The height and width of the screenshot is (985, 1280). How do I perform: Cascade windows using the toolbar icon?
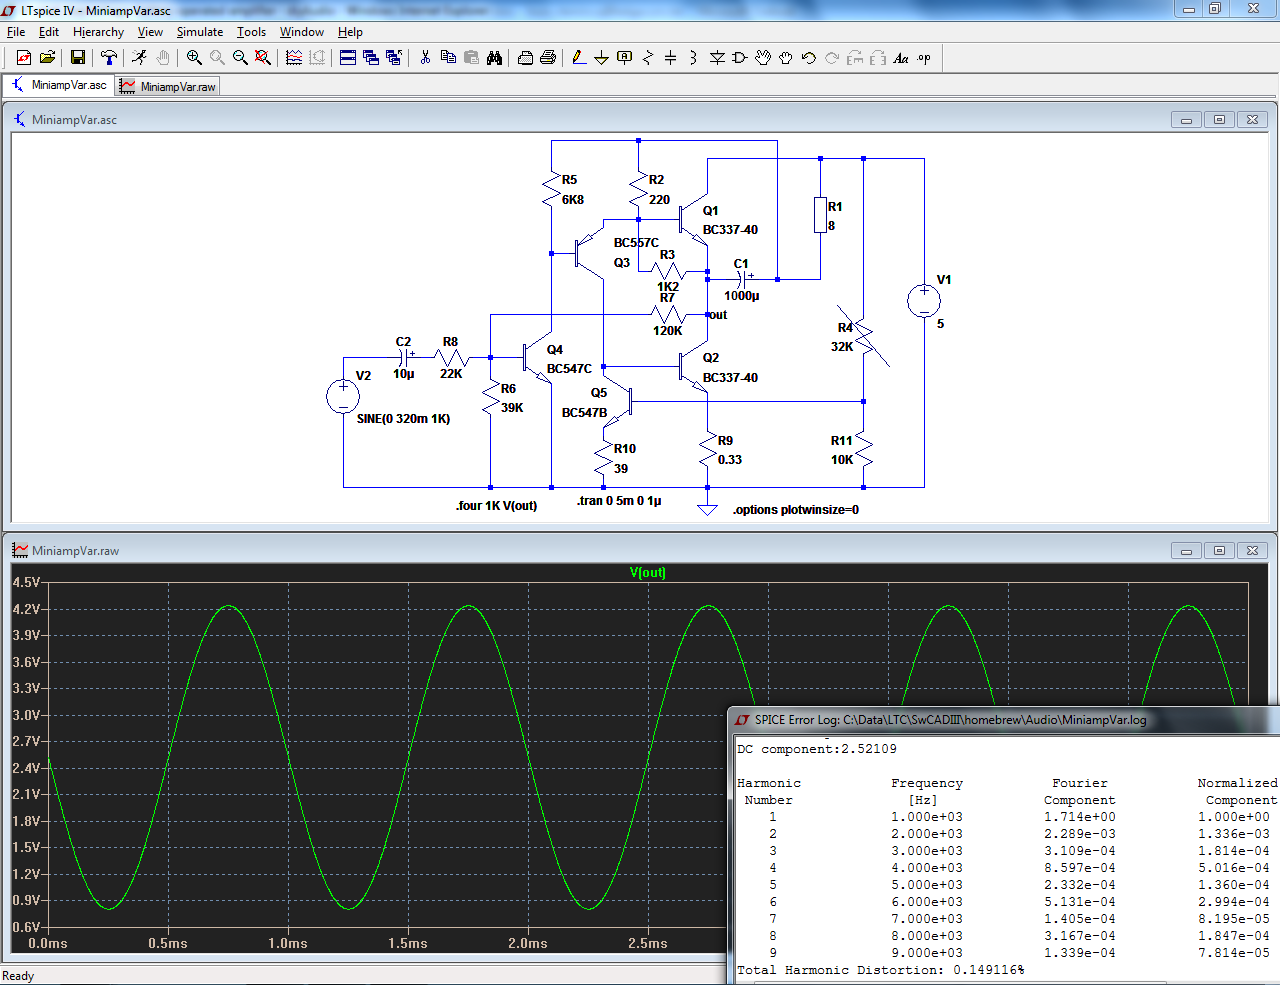click(x=371, y=58)
